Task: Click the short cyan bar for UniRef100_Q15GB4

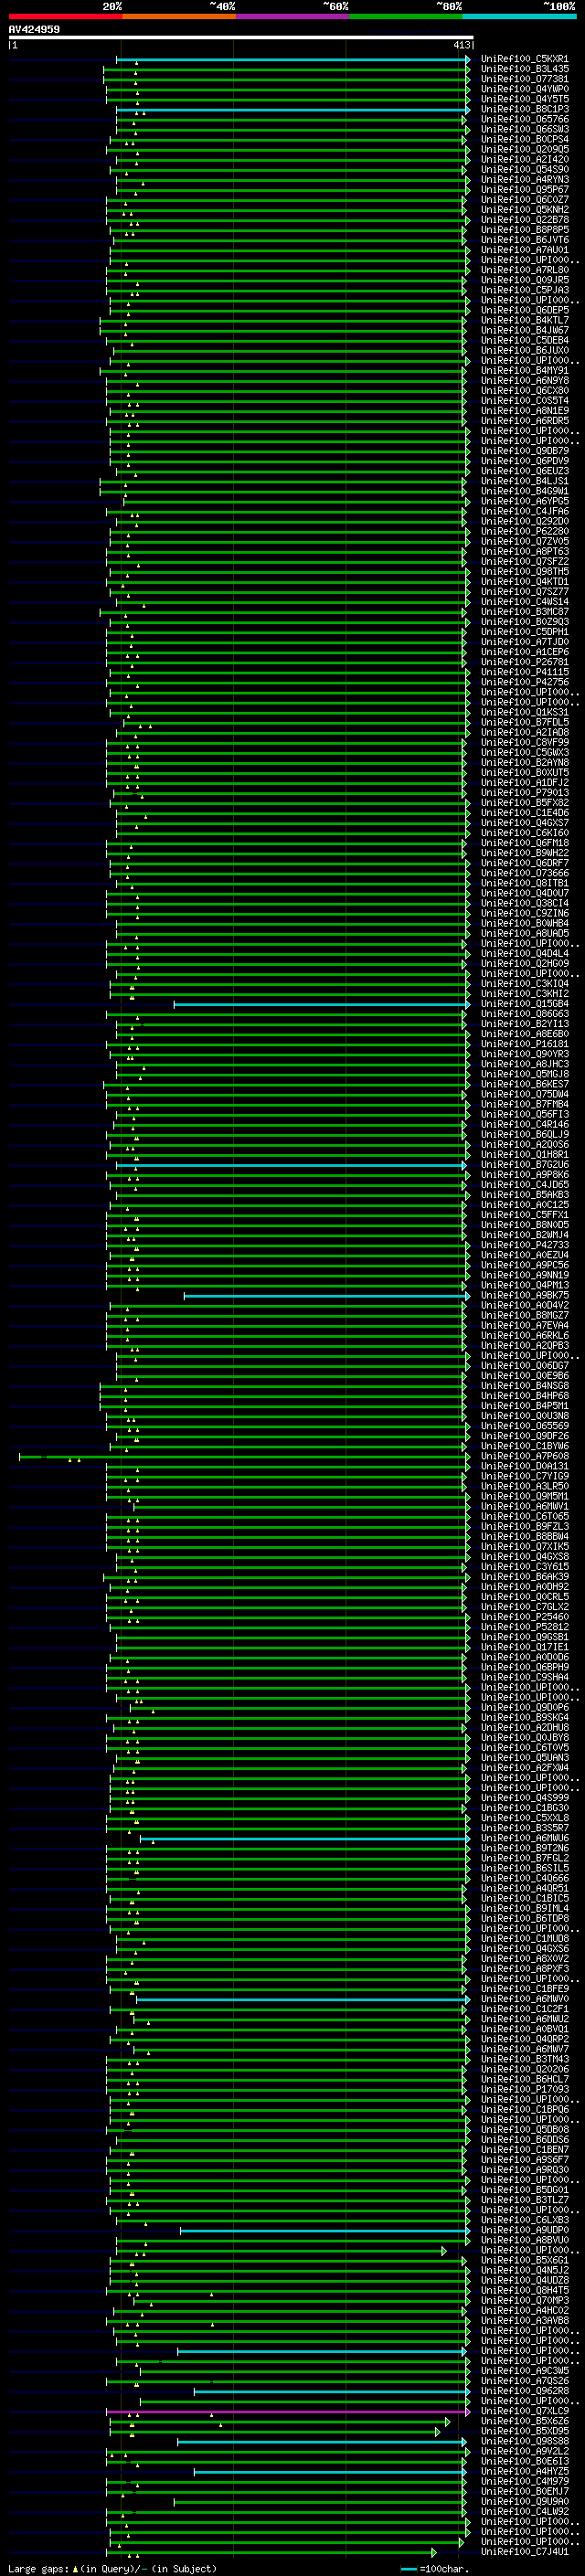Action: point(321,1004)
